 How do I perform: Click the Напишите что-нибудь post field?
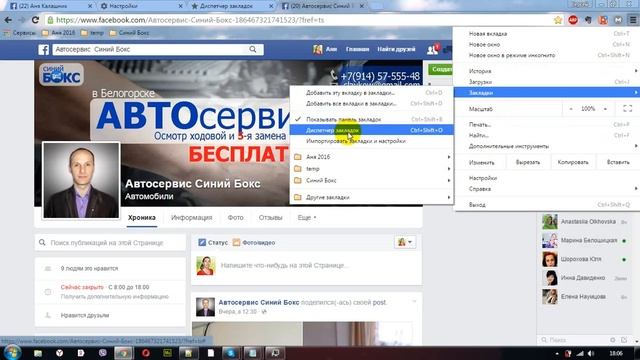pyautogui.click(x=284, y=265)
